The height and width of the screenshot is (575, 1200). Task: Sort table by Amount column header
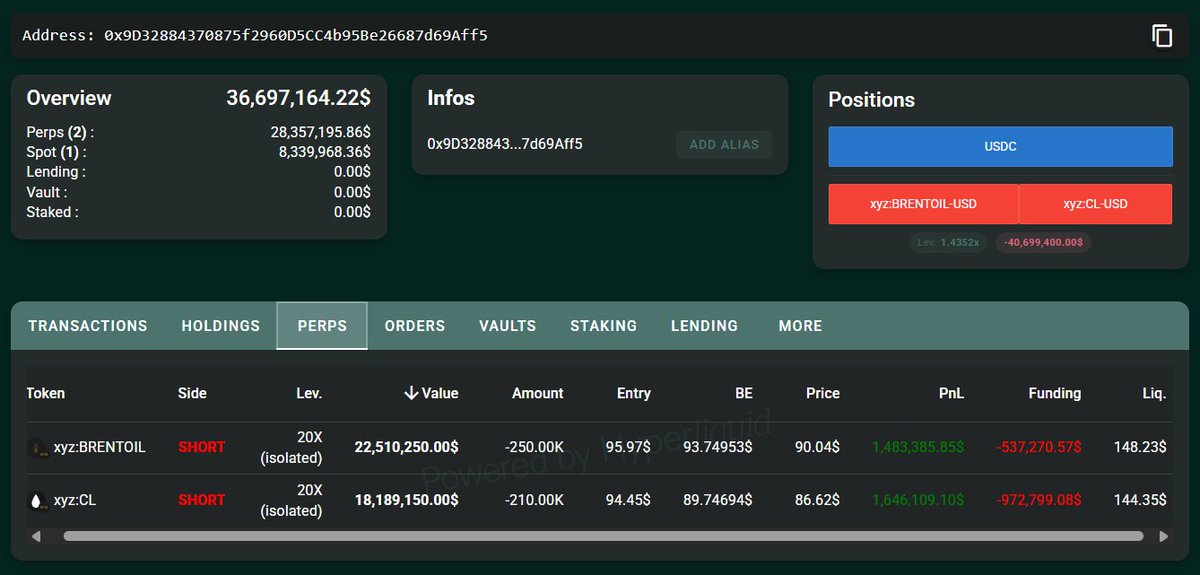point(538,393)
